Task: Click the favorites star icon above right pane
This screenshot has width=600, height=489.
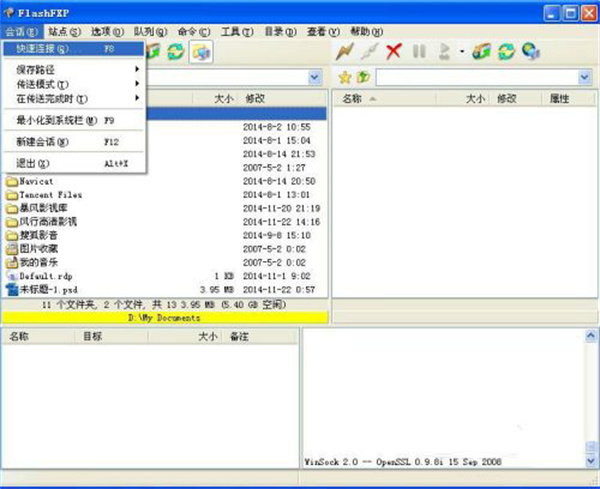Action: [x=344, y=77]
